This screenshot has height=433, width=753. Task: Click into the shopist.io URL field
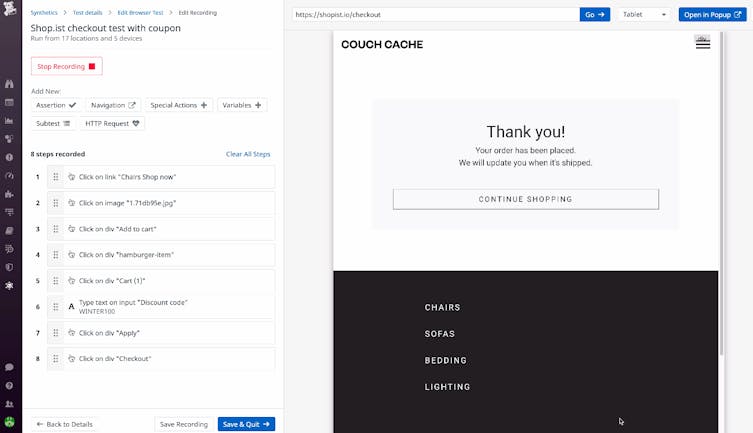pyautogui.click(x=436, y=14)
